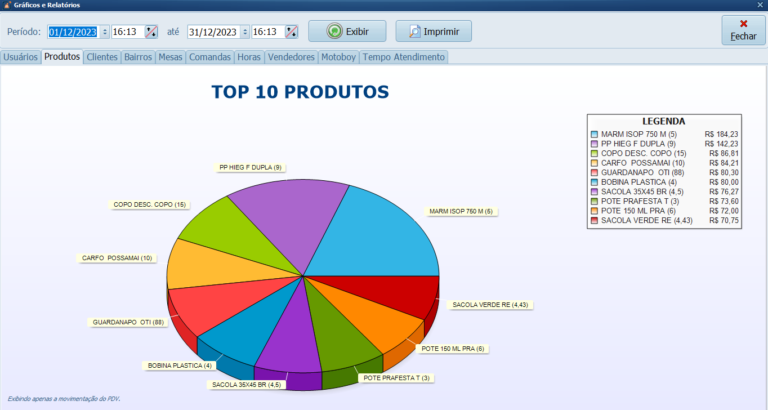
Task: Click the calendar icon beside end time
Action: 291,32
